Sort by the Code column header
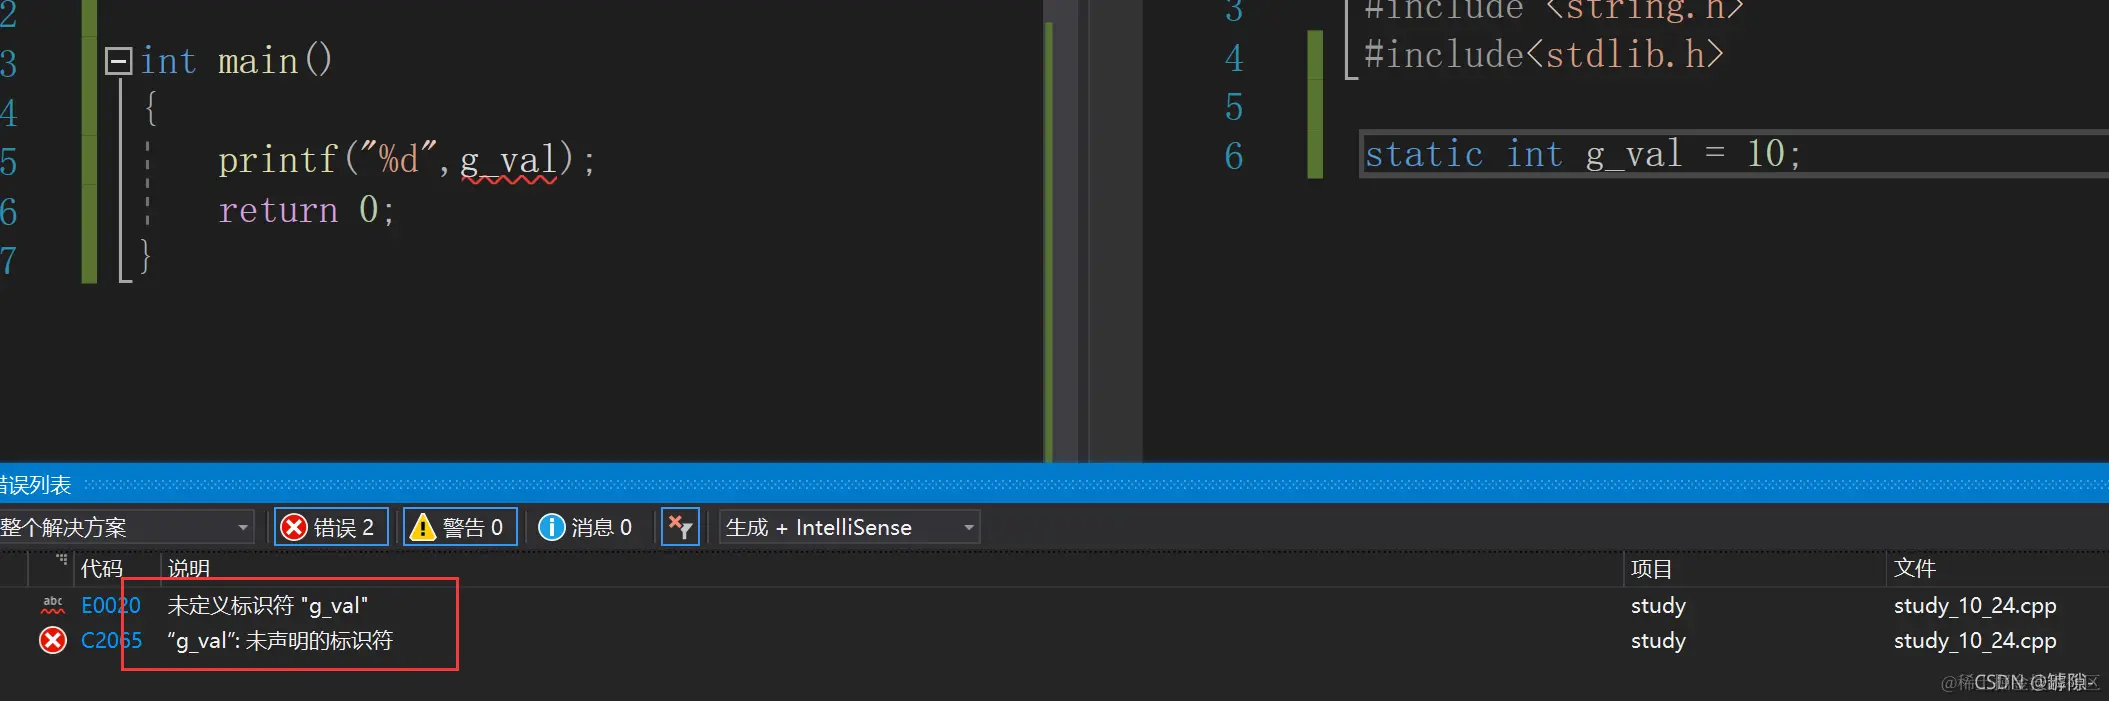 click(x=102, y=569)
